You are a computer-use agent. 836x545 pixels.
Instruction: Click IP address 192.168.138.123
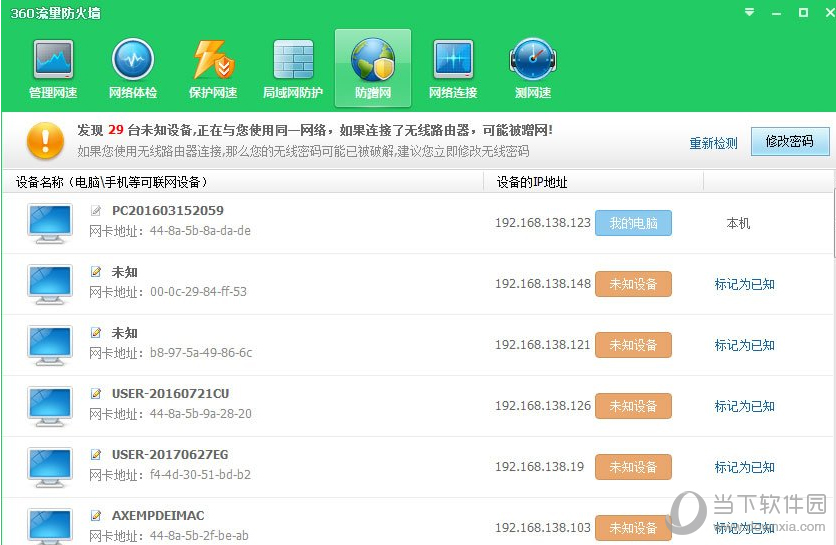543,222
